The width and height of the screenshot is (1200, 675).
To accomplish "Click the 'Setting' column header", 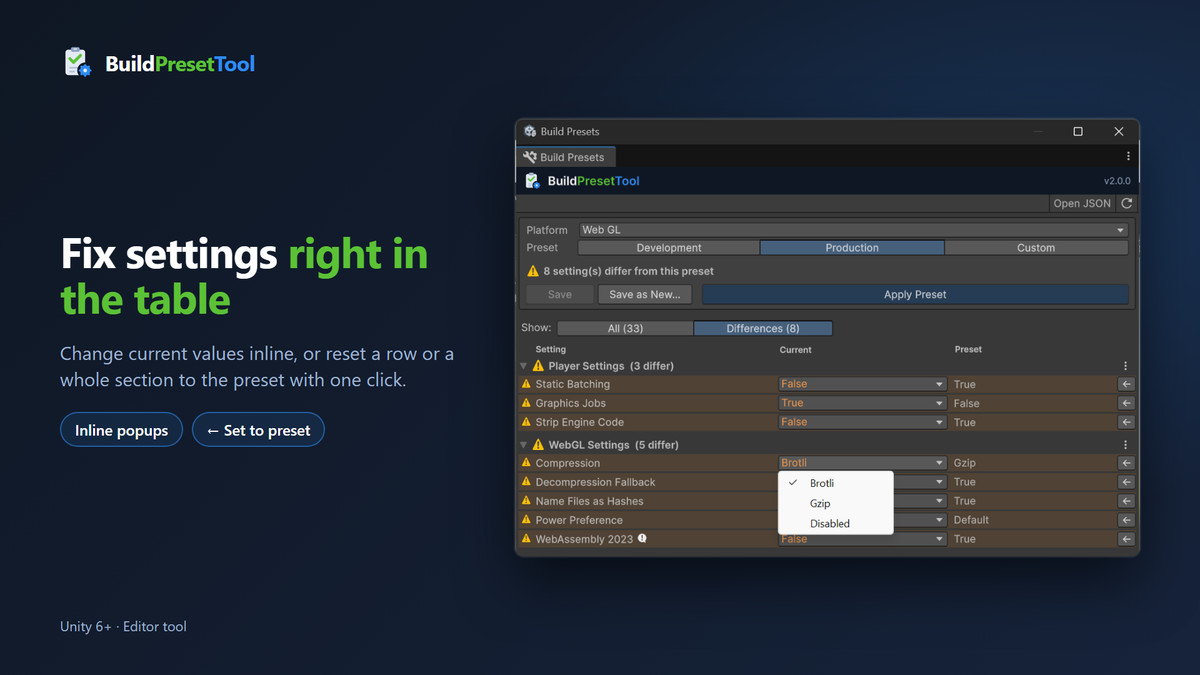I will pyautogui.click(x=551, y=349).
